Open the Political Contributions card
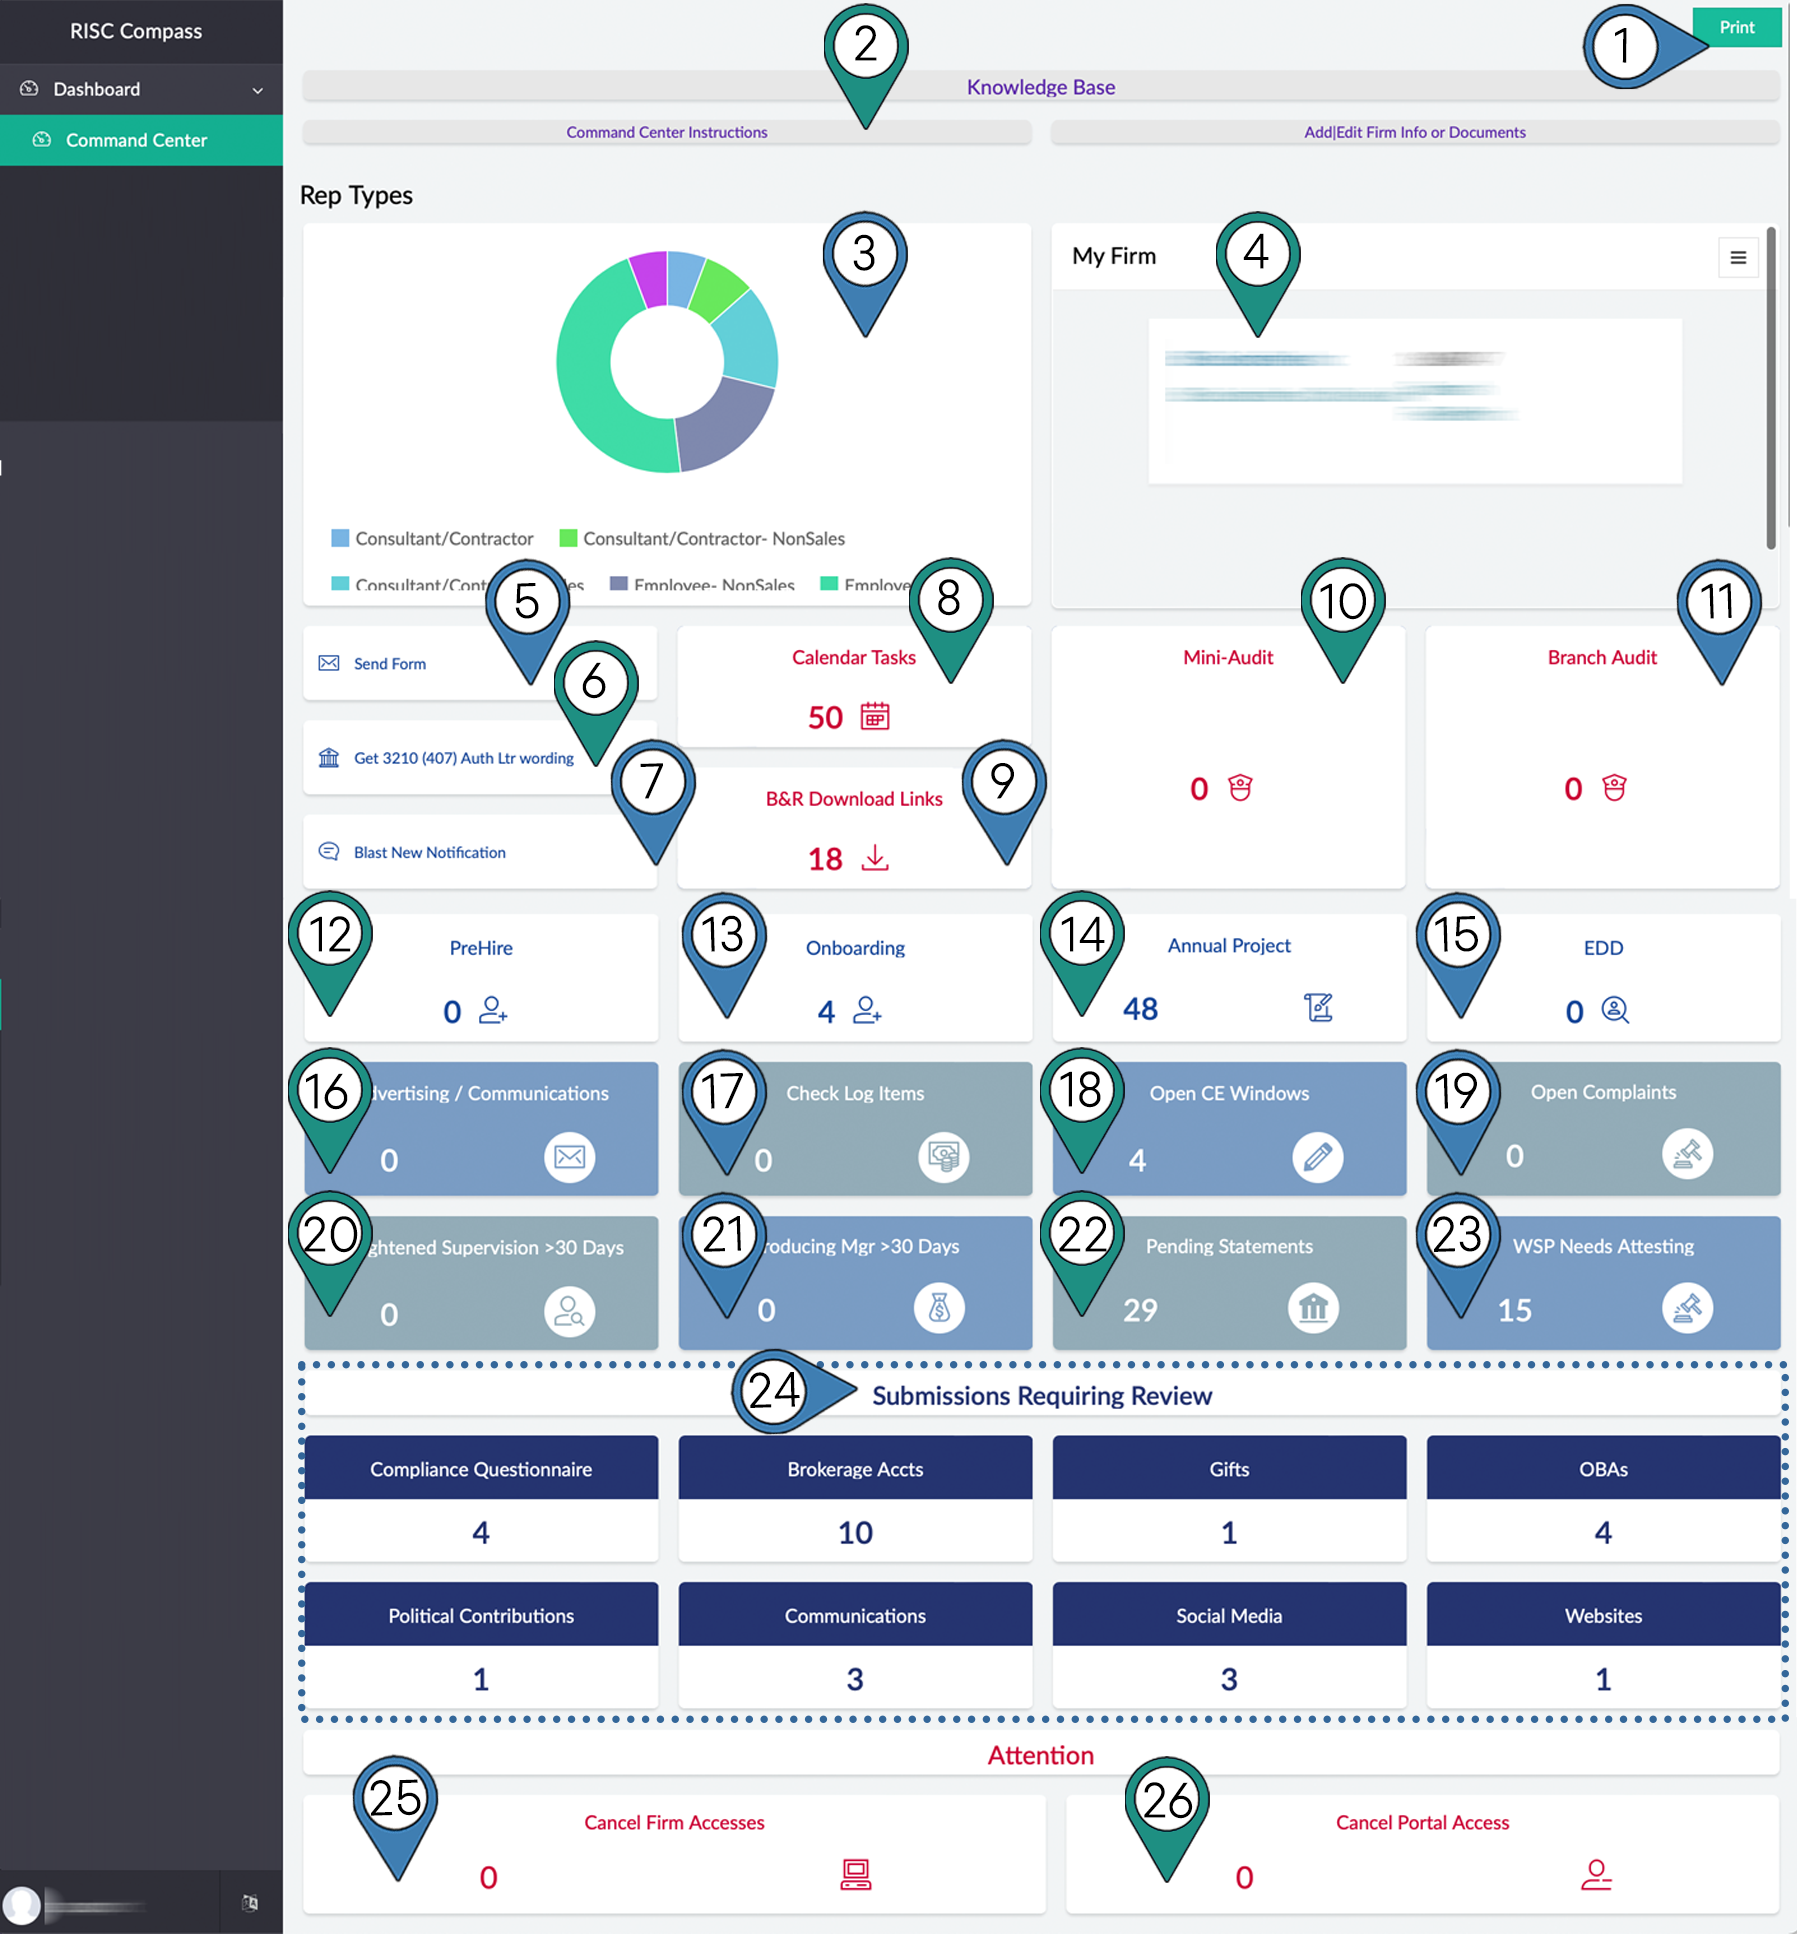This screenshot has height=1934, width=1797. (481, 1644)
